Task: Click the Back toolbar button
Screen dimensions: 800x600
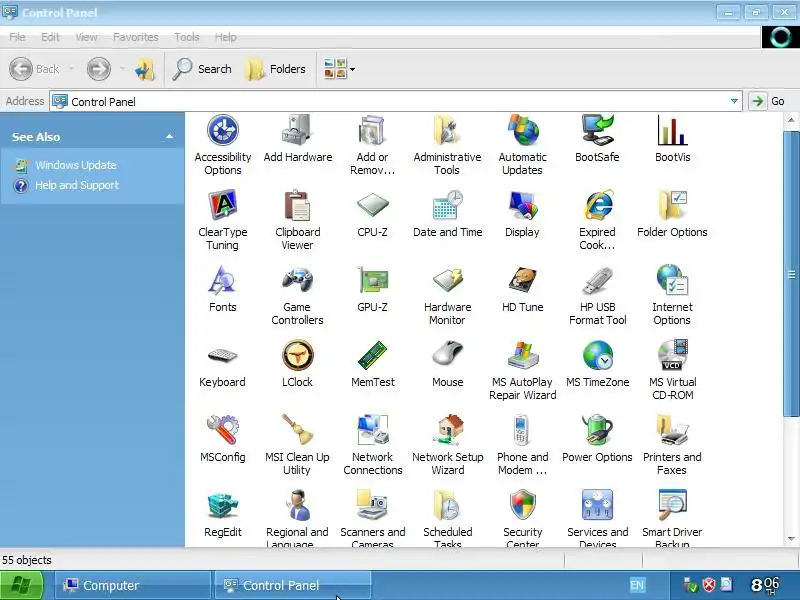Action: pyautogui.click(x=35, y=69)
